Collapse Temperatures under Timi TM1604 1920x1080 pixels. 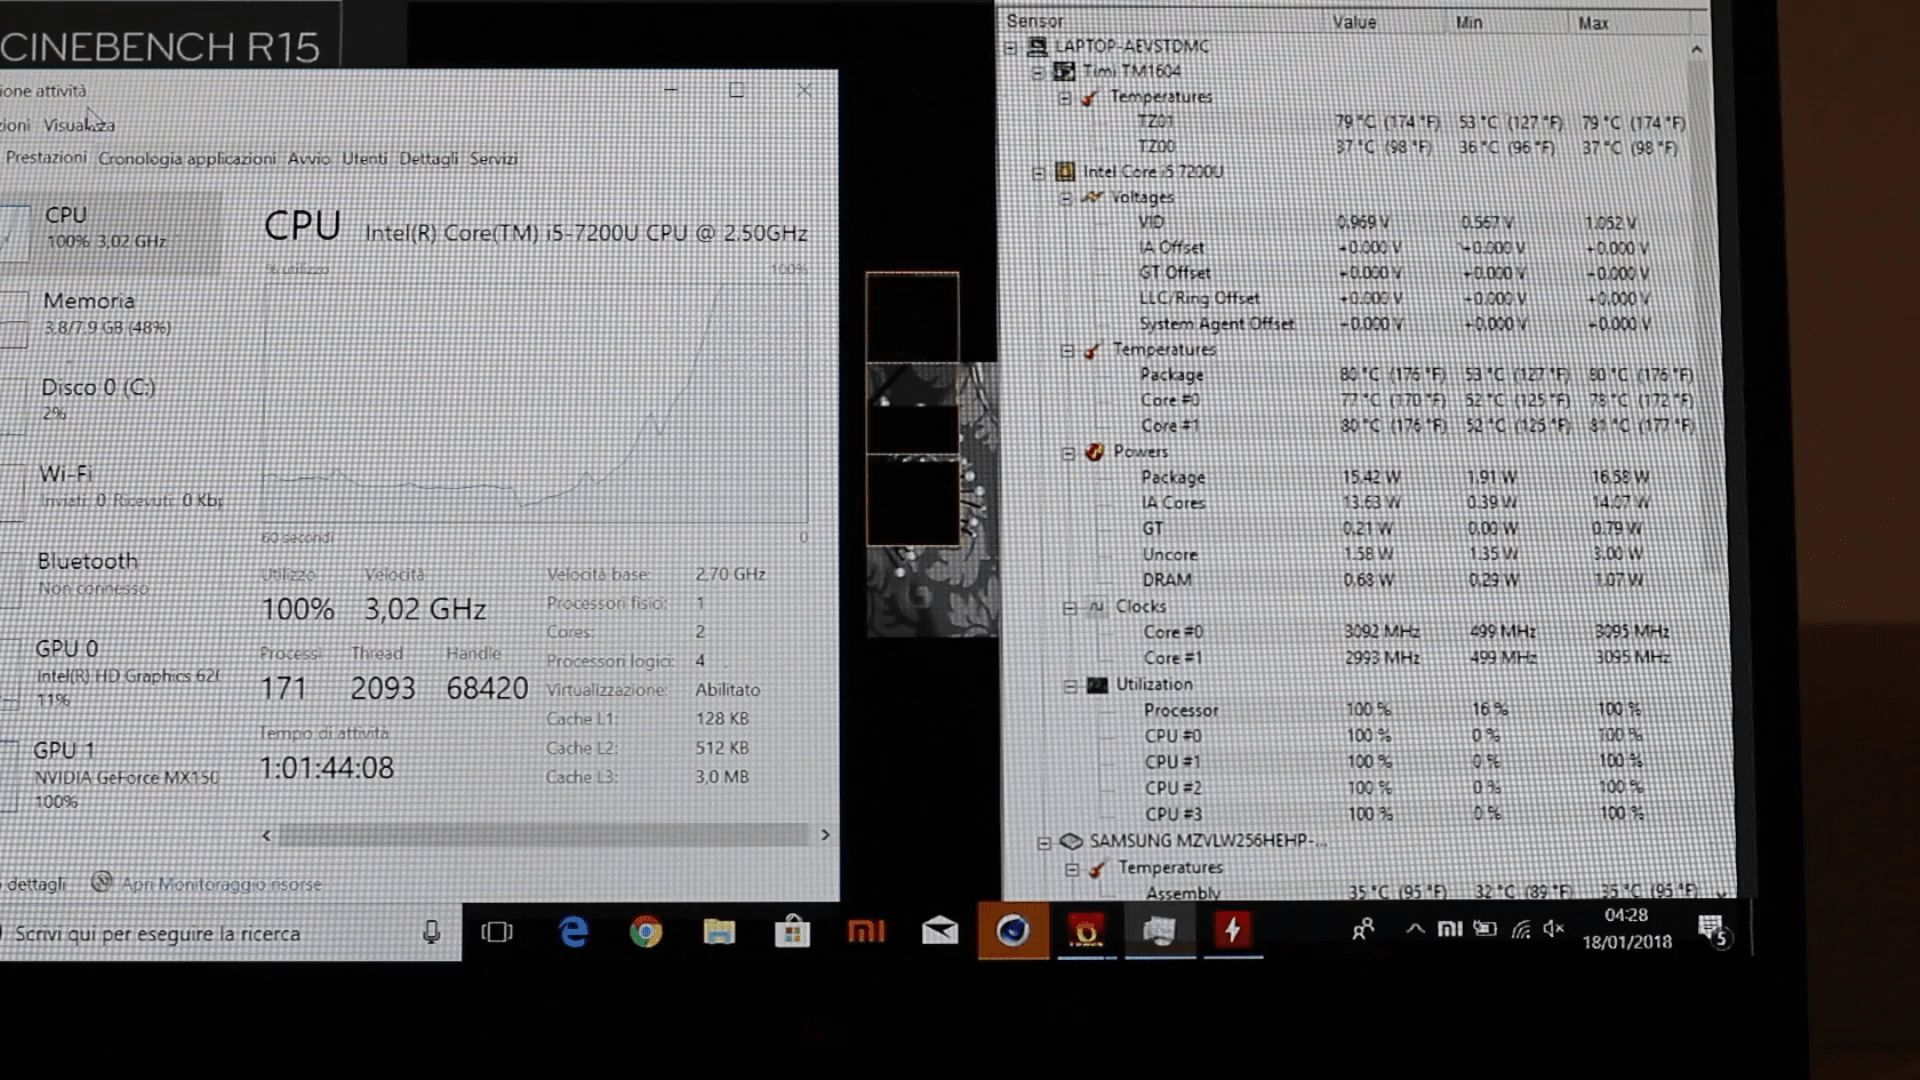(x=1064, y=98)
